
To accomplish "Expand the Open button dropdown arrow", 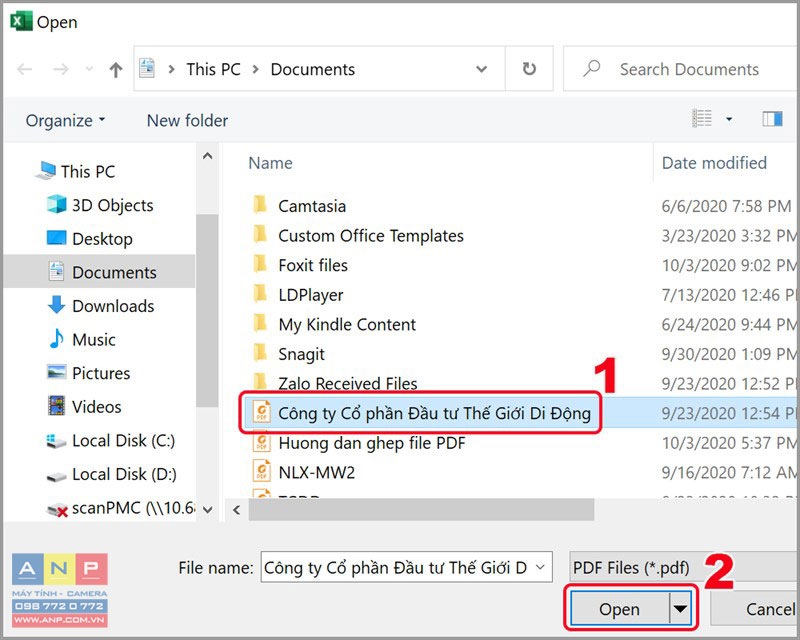I will pyautogui.click(x=680, y=608).
